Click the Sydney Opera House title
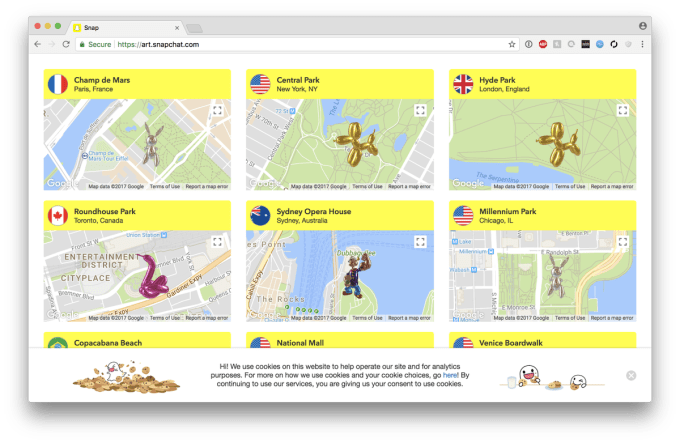680x443 pixels. pyautogui.click(x=314, y=212)
